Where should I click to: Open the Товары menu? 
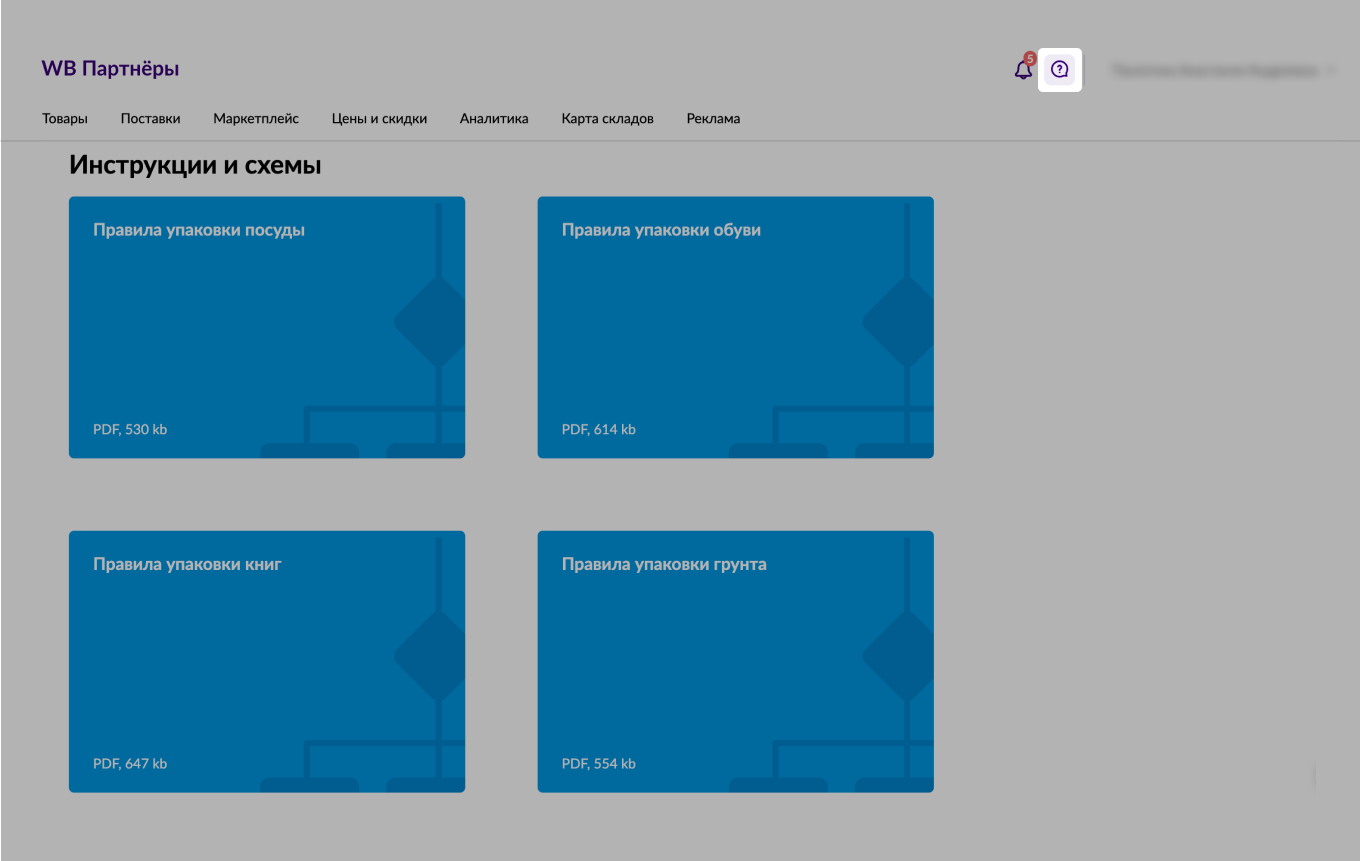pyautogui.click(x=65, y=119)
